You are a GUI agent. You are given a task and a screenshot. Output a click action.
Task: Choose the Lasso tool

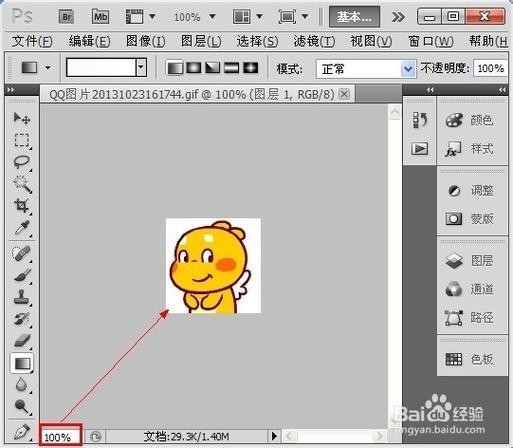point(22,162)
